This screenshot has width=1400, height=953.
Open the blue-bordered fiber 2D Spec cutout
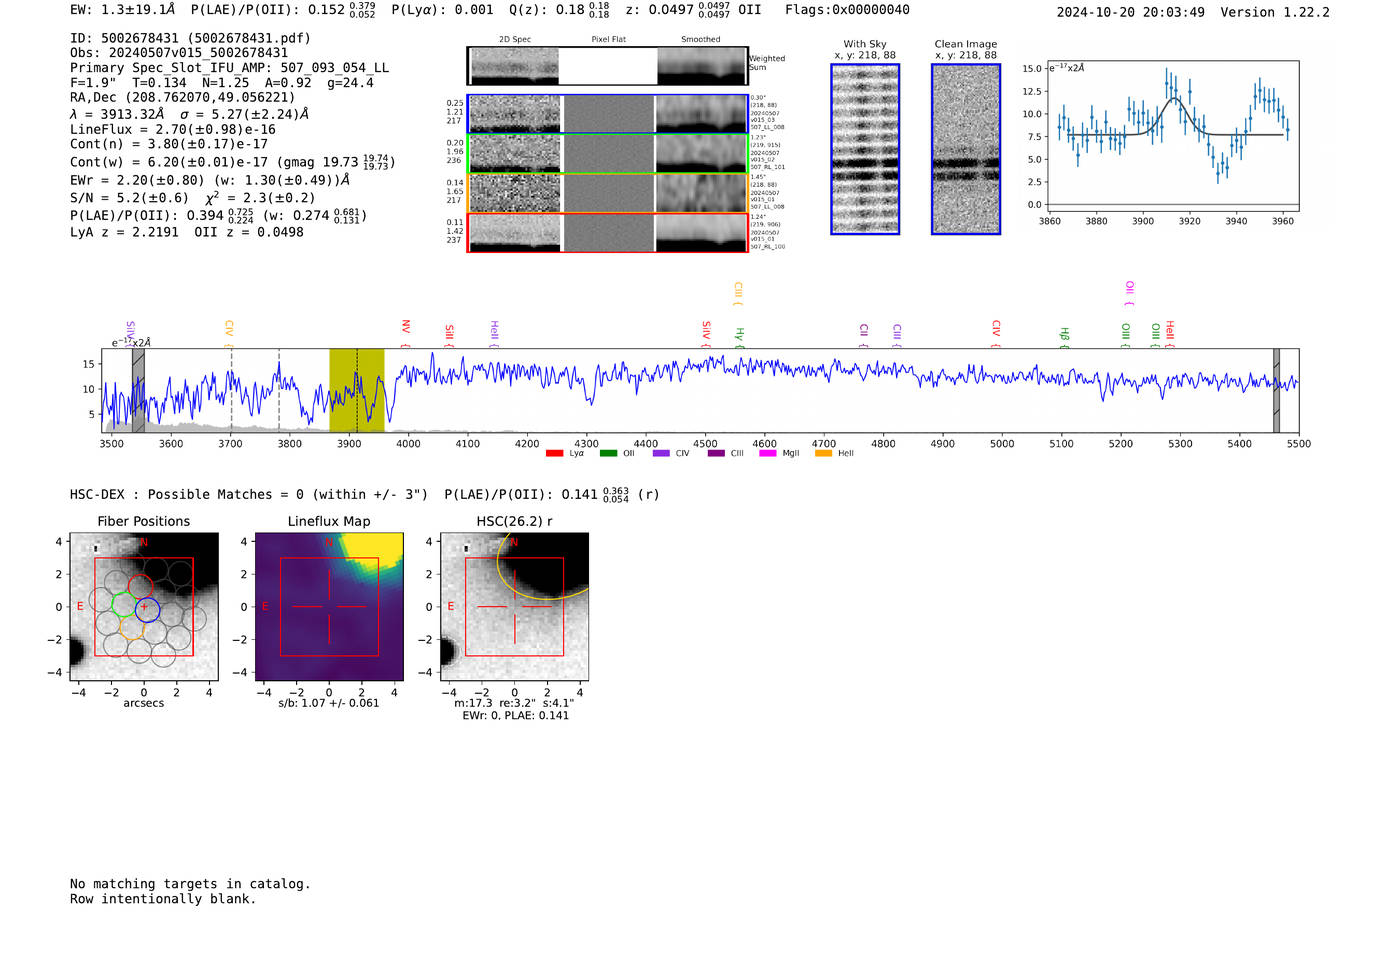tap(515, 114)
